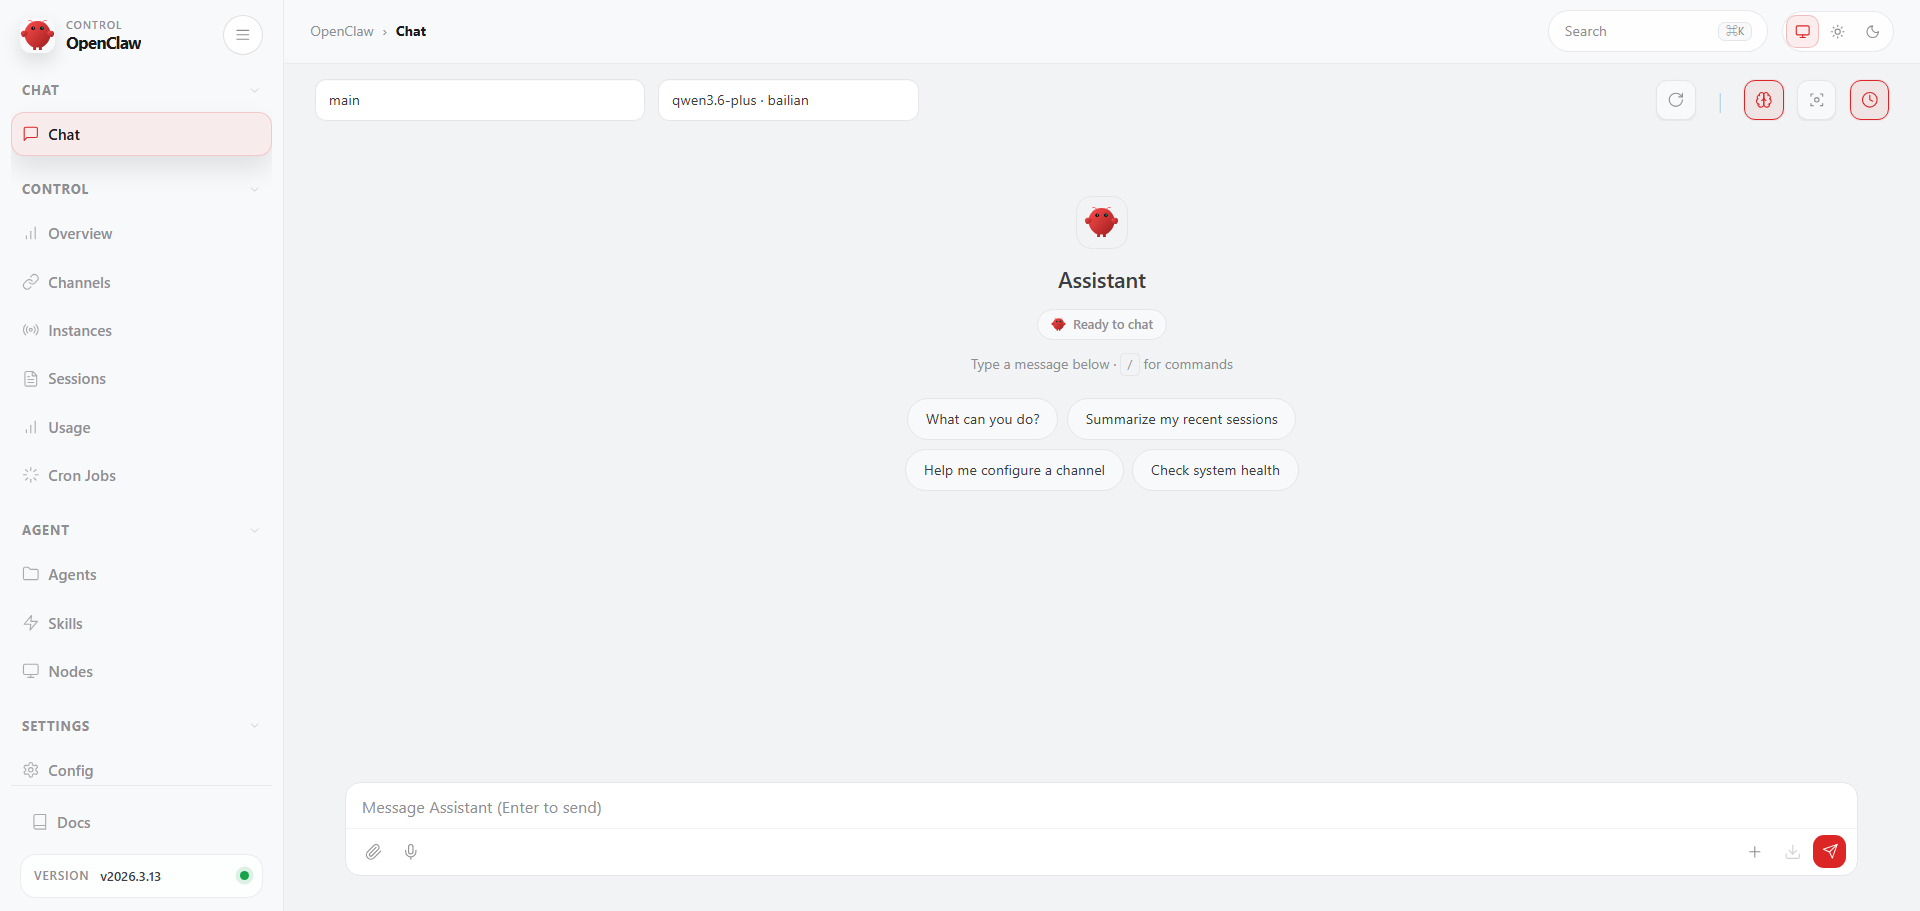Click the plus new session icon
This screenshot has height=911, width=1920.
click(x=1754, y=852)
